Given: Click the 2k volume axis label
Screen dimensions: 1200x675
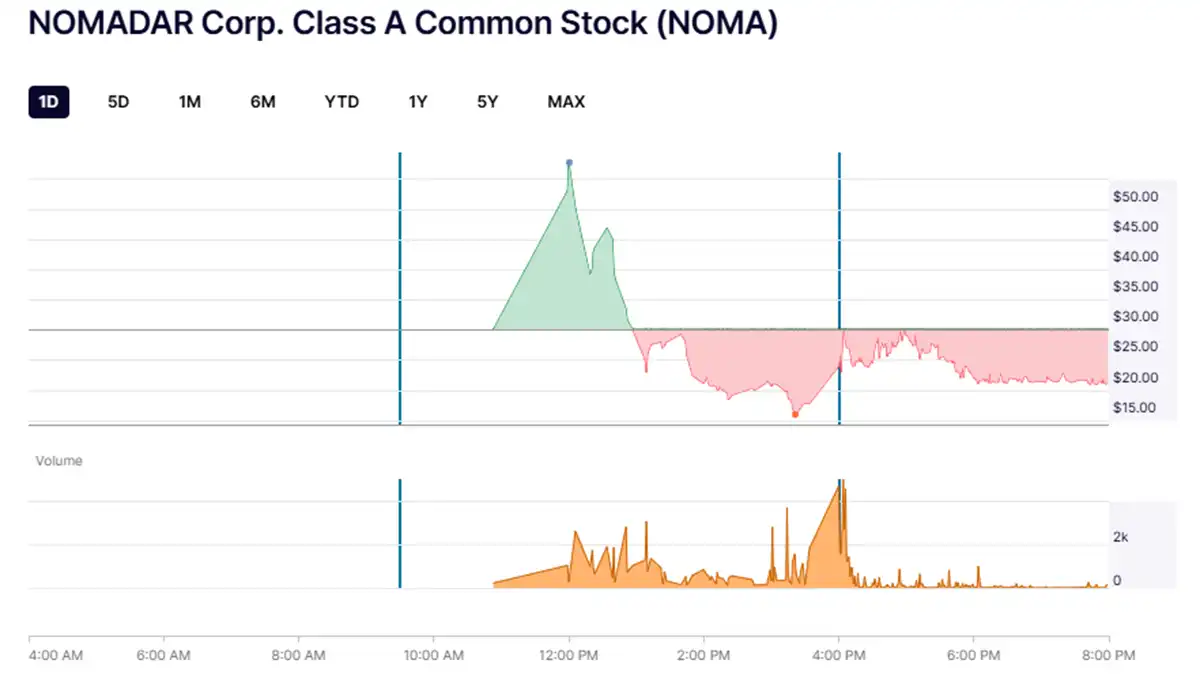Looking at the screenshot, I should pos(1120,536).
